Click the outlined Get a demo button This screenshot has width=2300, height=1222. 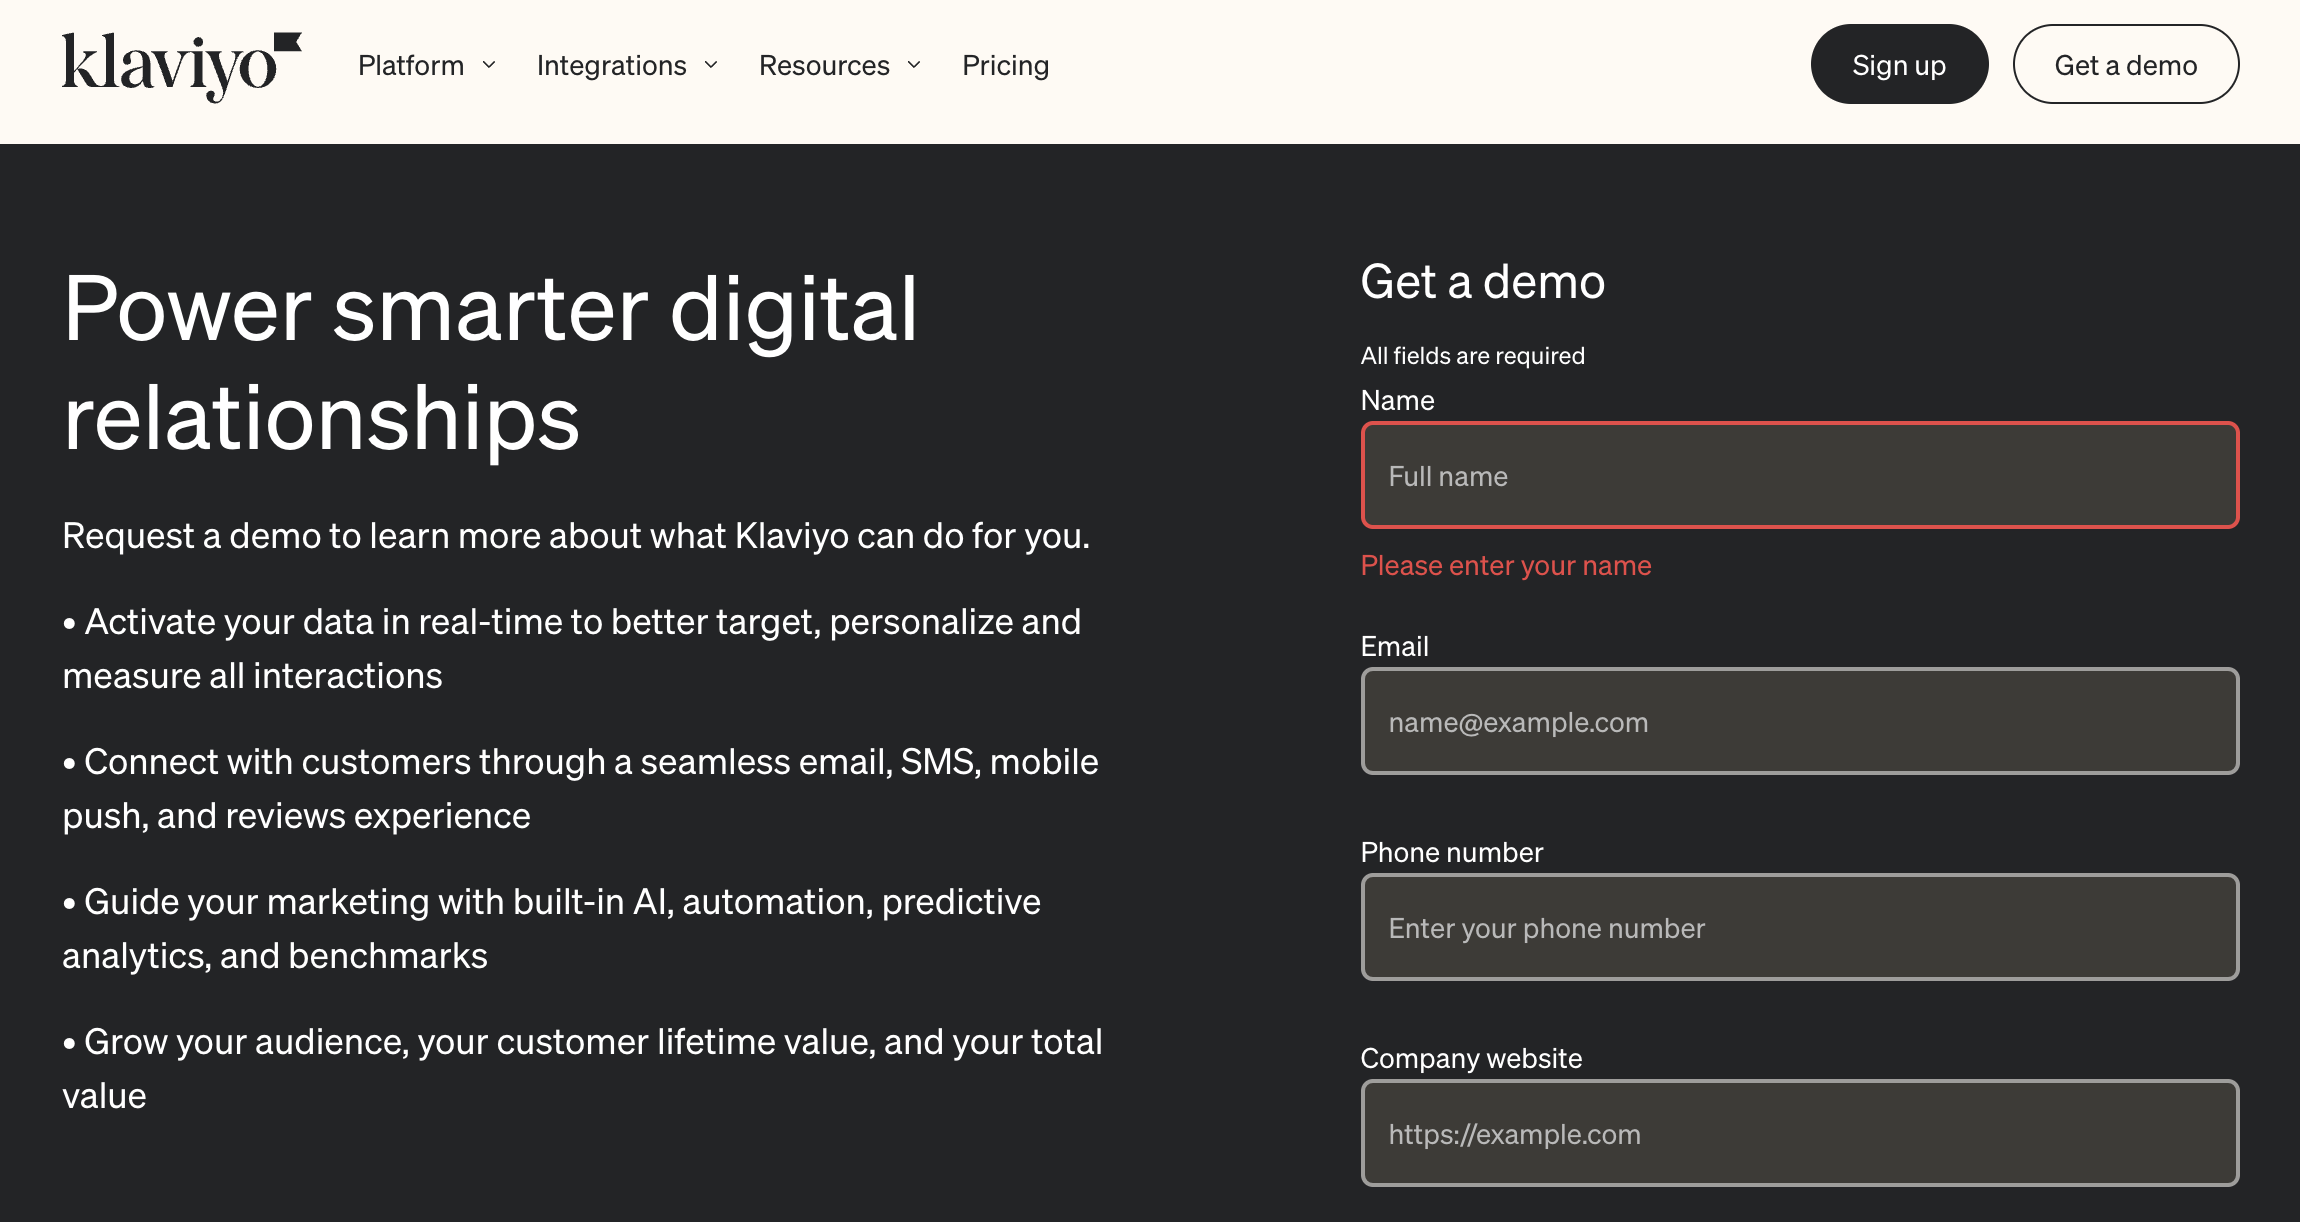2125,65
